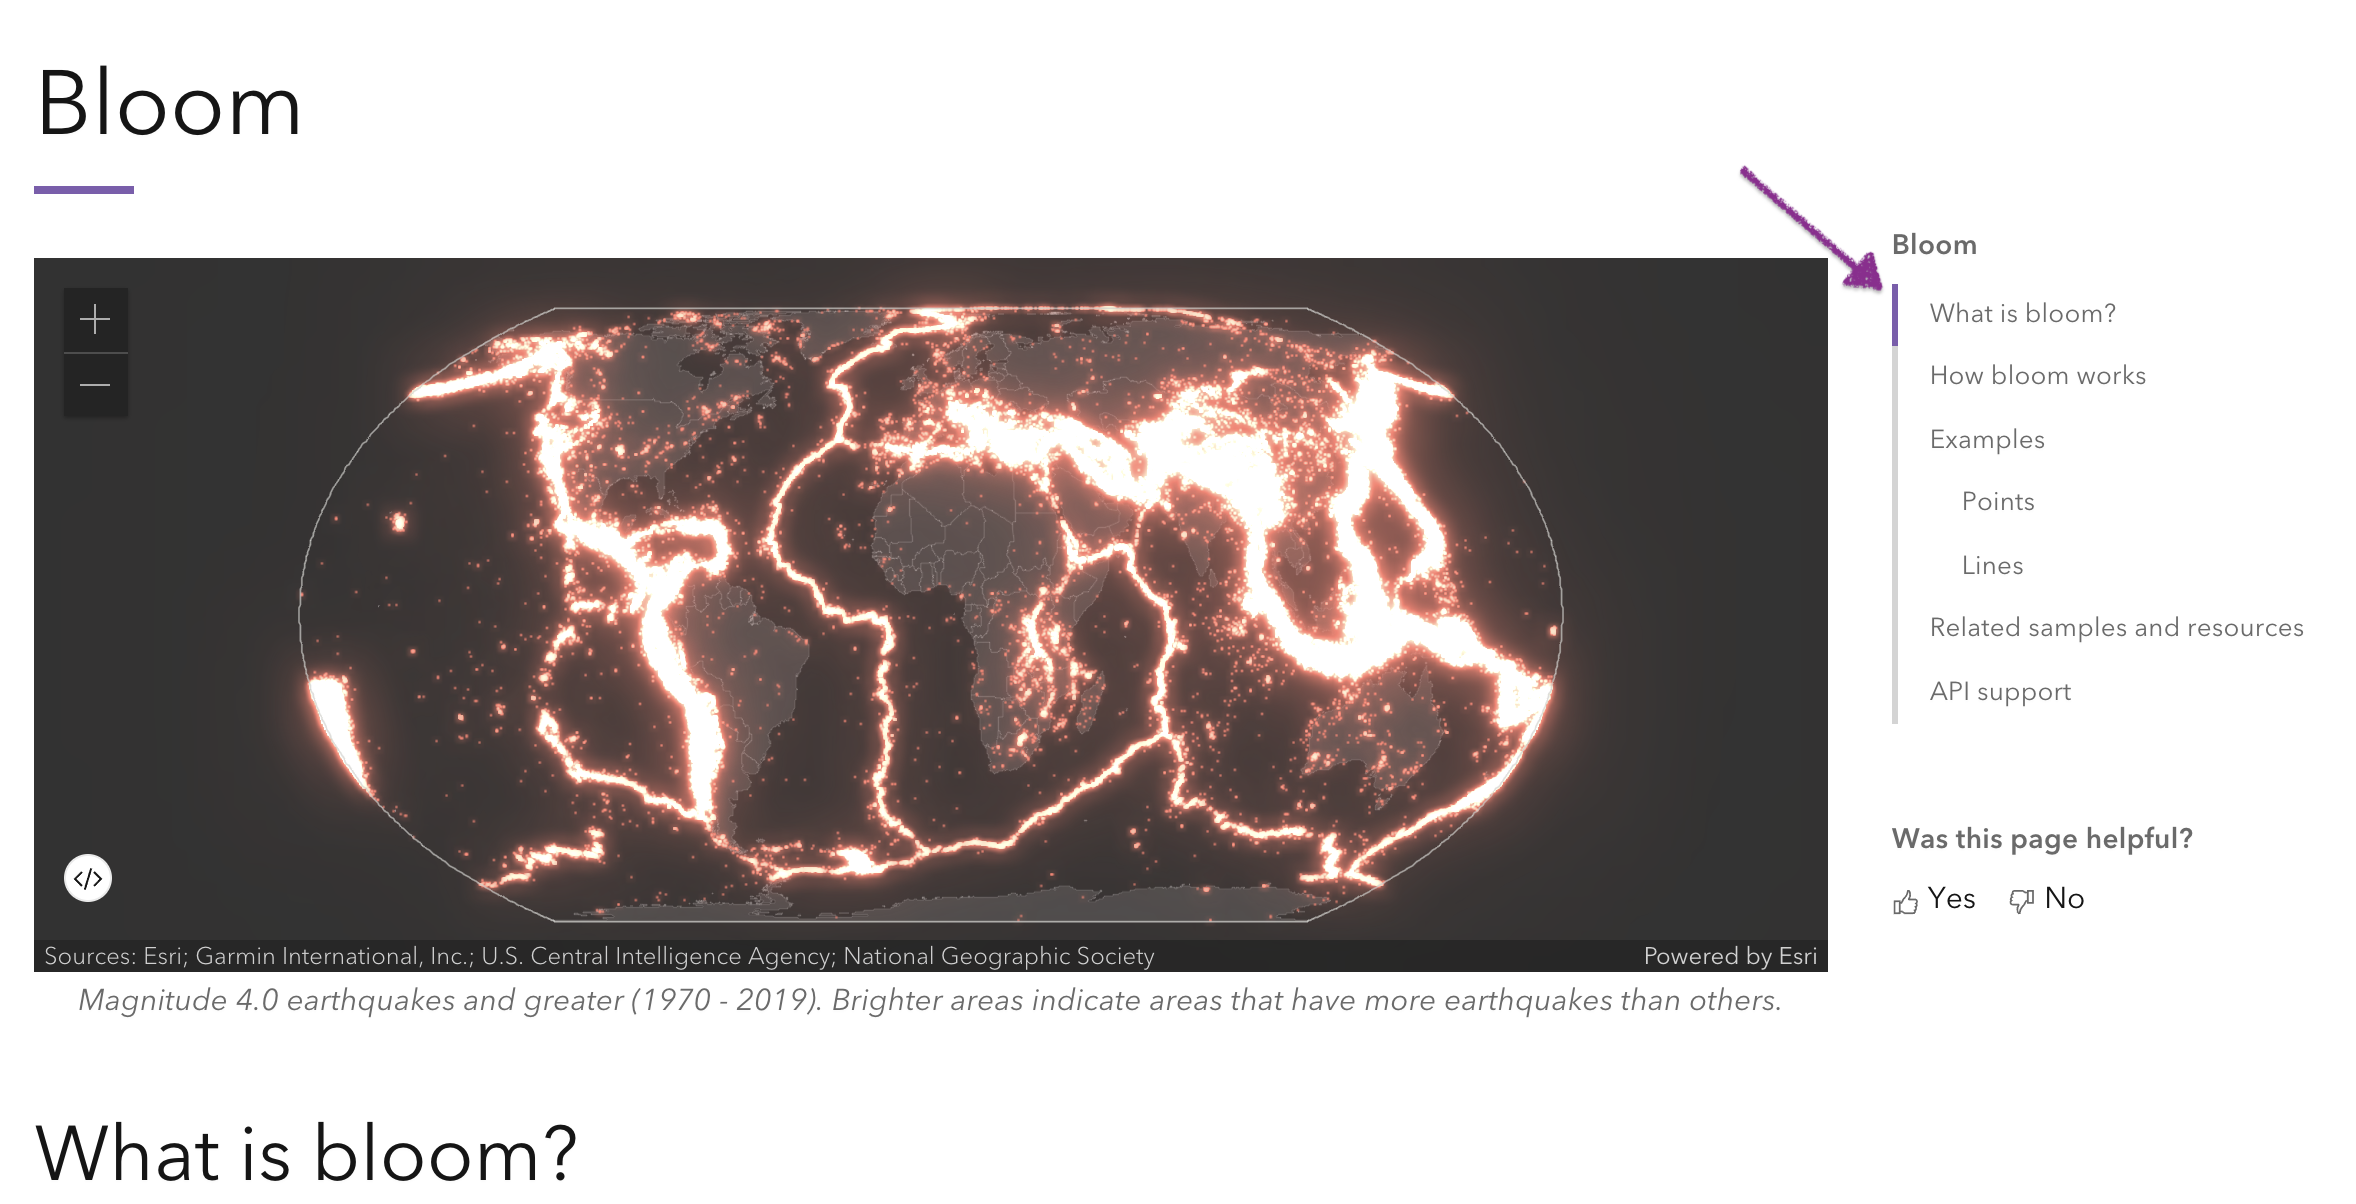Click the embed code (</>)  icon
Screen dimensions: 2356x1204
[x=87, y=878]
